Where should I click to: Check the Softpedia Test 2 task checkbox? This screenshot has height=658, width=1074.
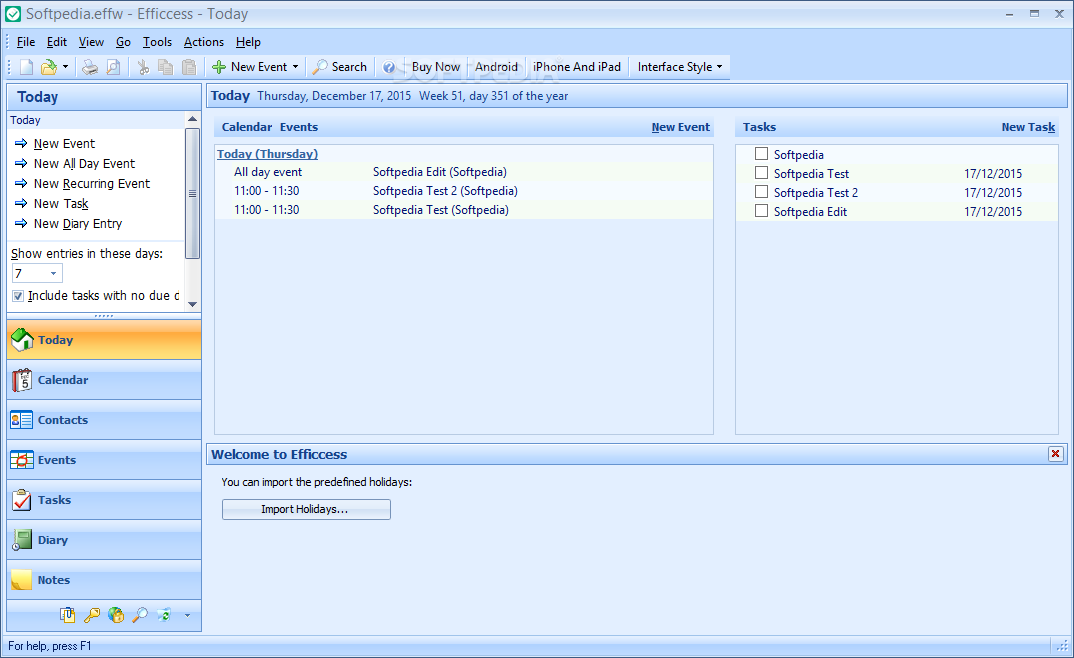[x=761, y=192]
